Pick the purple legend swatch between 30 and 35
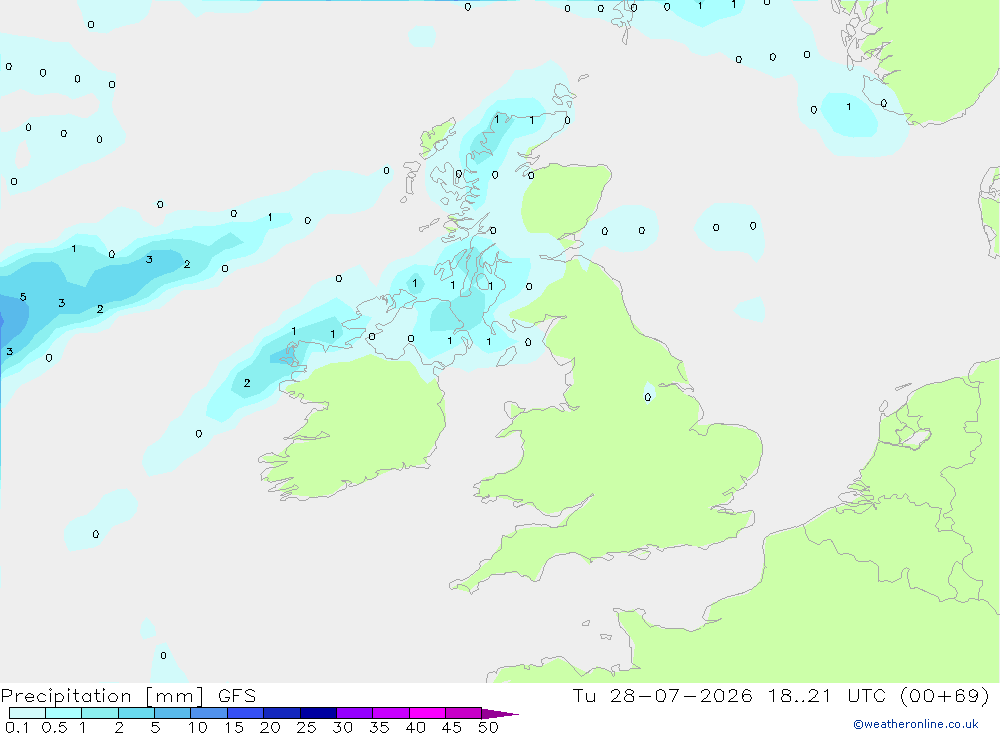The width and height of the screenshot is (1000, 733). tap(355, 713)
